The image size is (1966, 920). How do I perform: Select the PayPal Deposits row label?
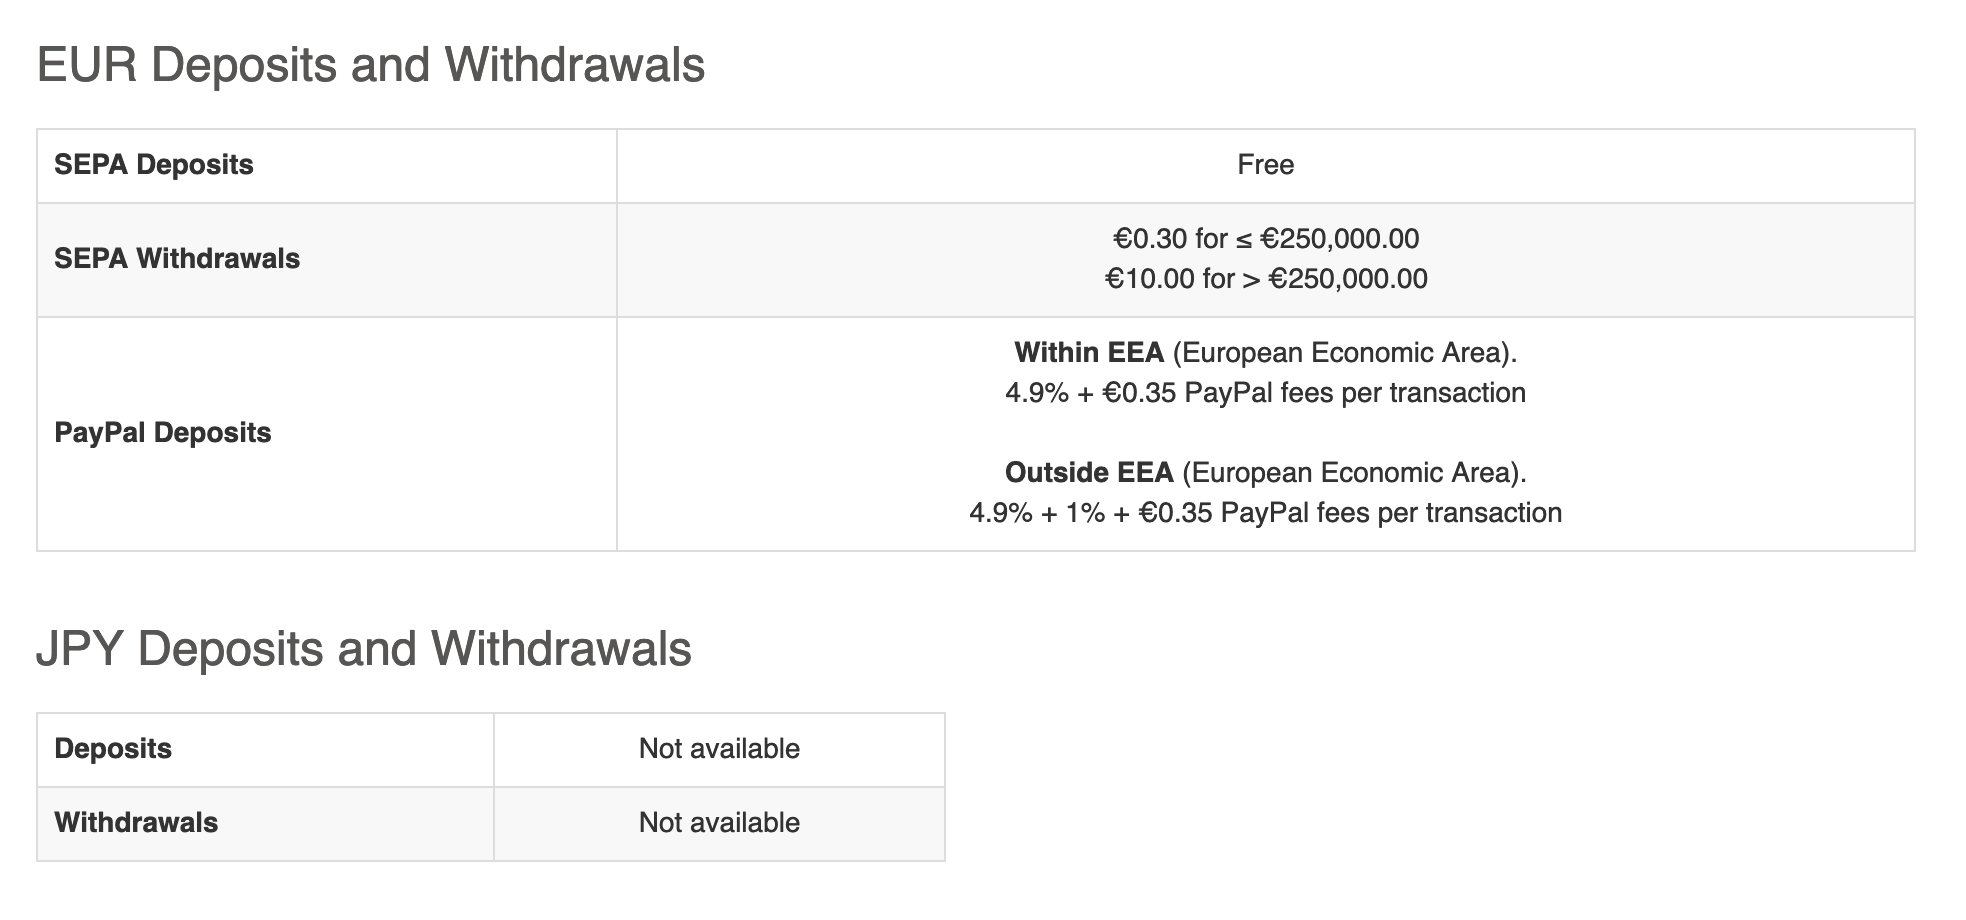[162, 433]
